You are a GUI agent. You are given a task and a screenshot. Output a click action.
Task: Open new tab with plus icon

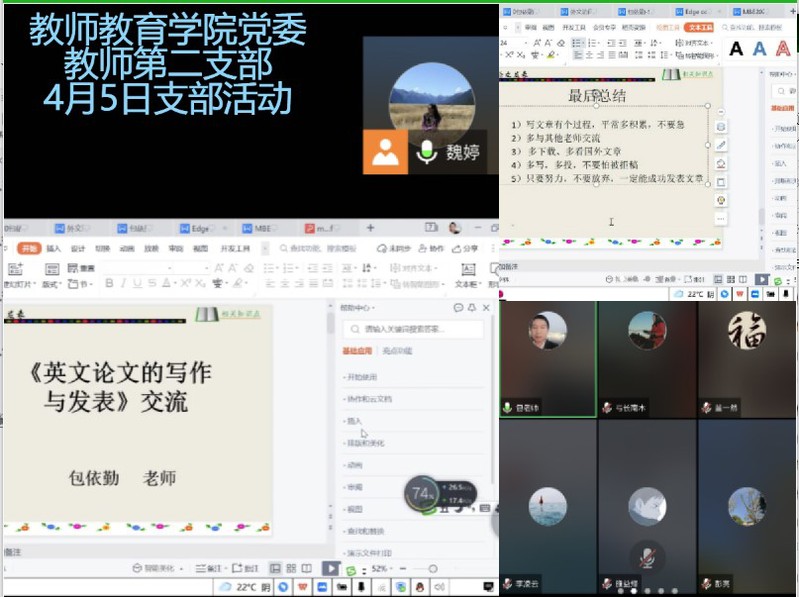coord(370,228)
